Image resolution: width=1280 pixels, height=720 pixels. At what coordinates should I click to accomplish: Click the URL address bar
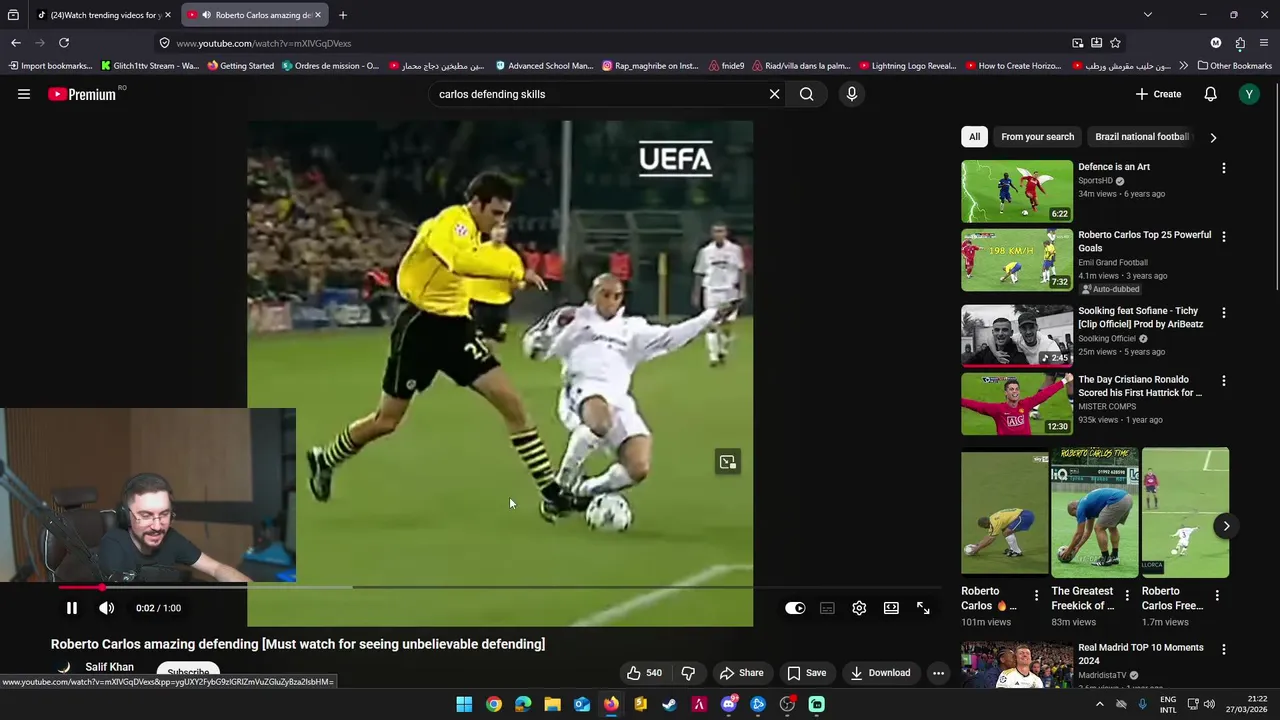pos(610,43)
